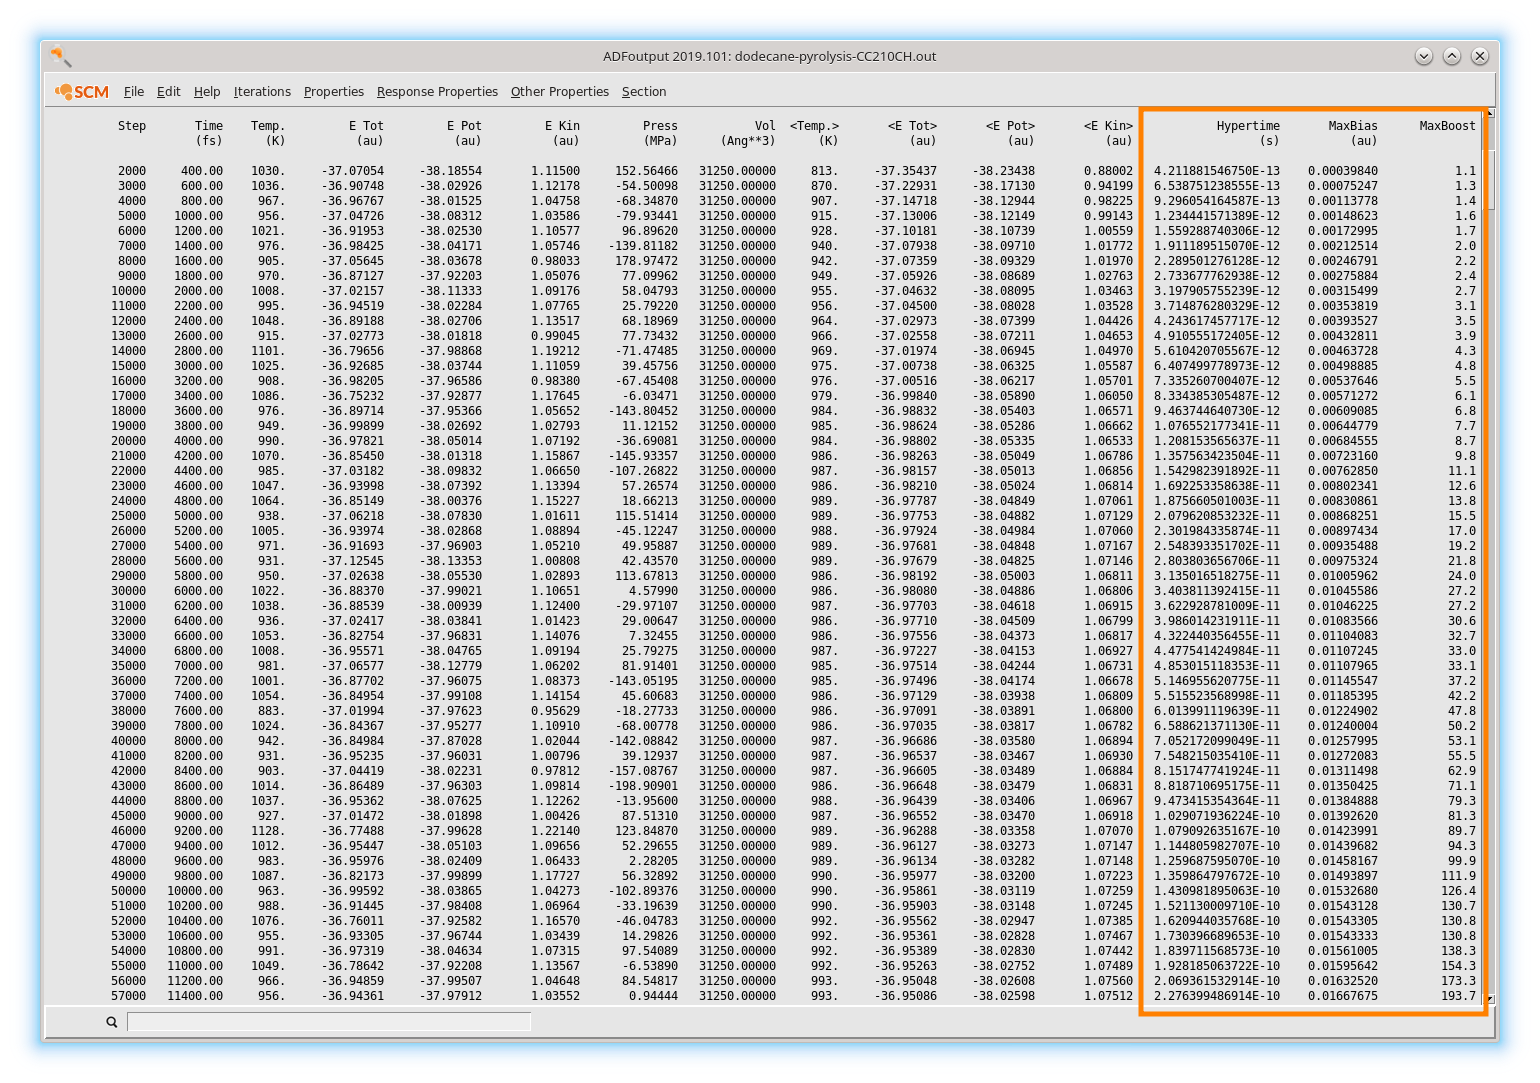Viewport: 1540px width, 1083px height.
Task: Select the Hypertime column header
Action: pos(1248,126)
